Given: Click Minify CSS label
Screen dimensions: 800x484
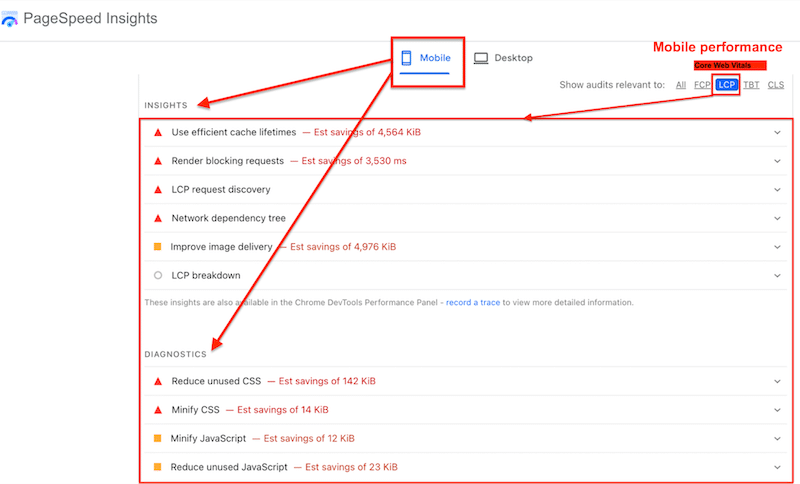Looking at the screenshot, I should click(195, 410).
